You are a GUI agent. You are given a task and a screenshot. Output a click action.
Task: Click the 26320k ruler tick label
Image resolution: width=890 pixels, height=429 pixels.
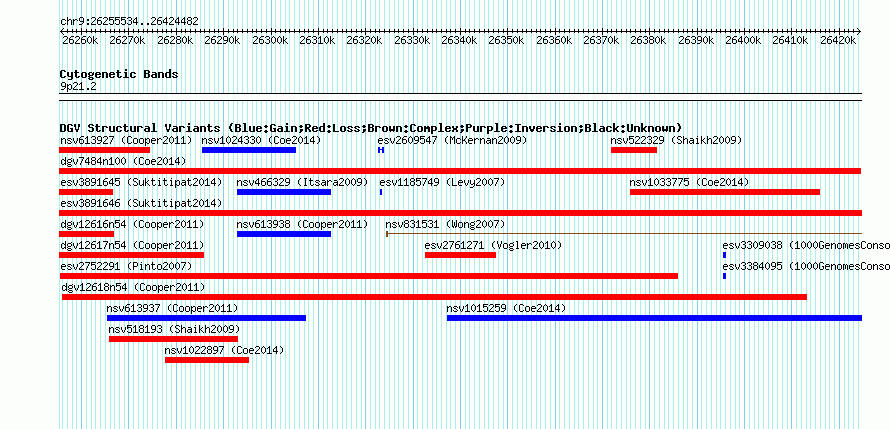pyautogui.click(x=364, y=40)
